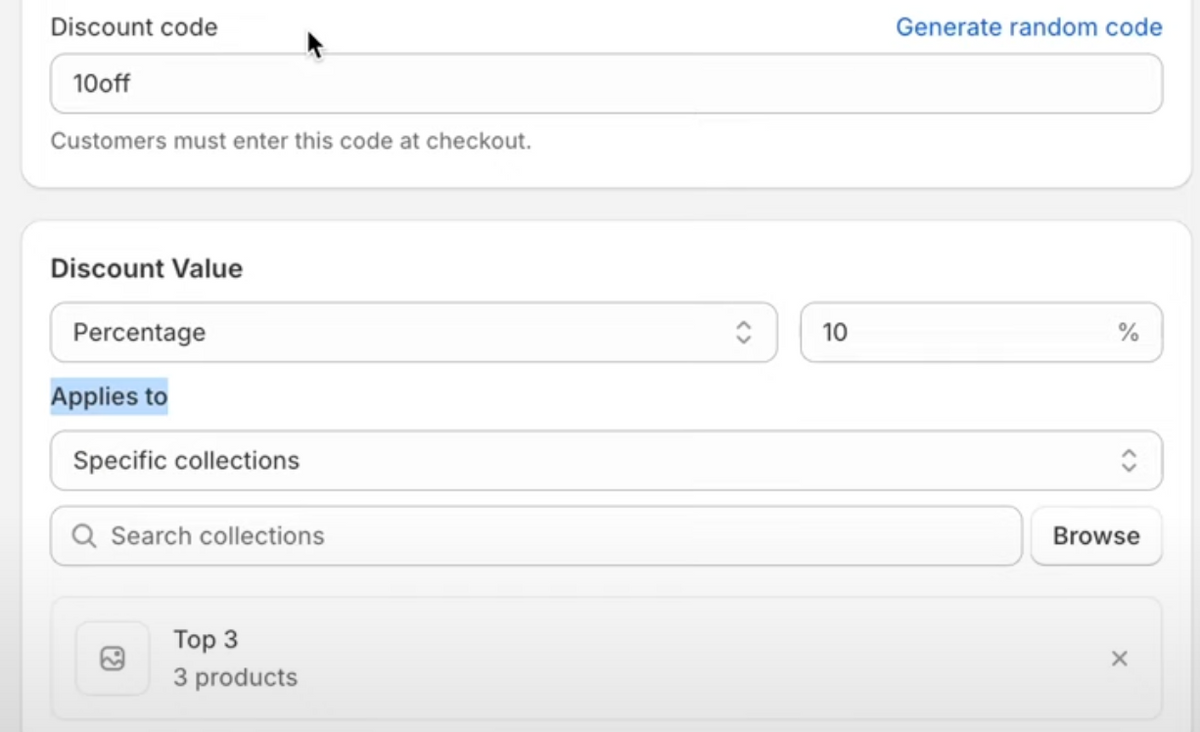Viewport: 1200px width, 732px height.
Task: Click the Discount Value section heading
Action: [146, 268]
